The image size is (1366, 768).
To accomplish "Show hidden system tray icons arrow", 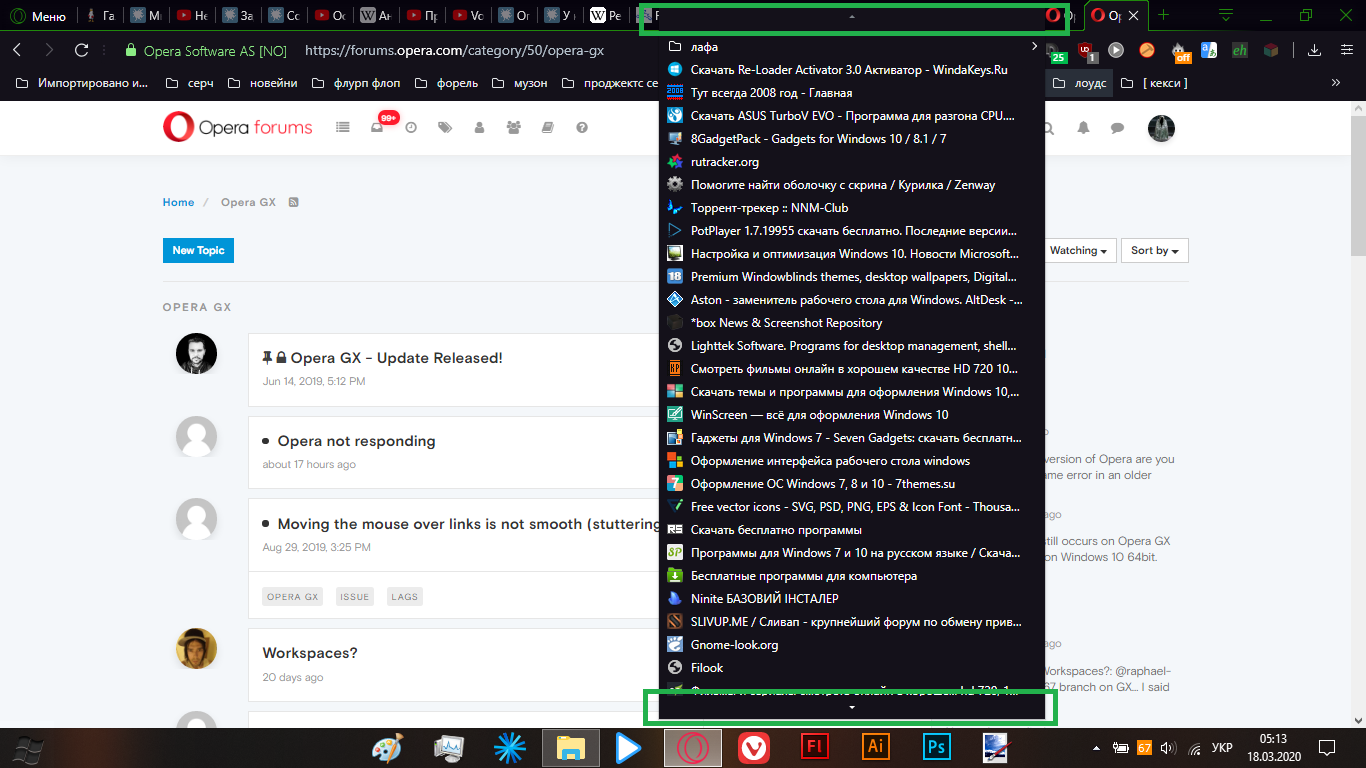I will (x=1097, y=747).
